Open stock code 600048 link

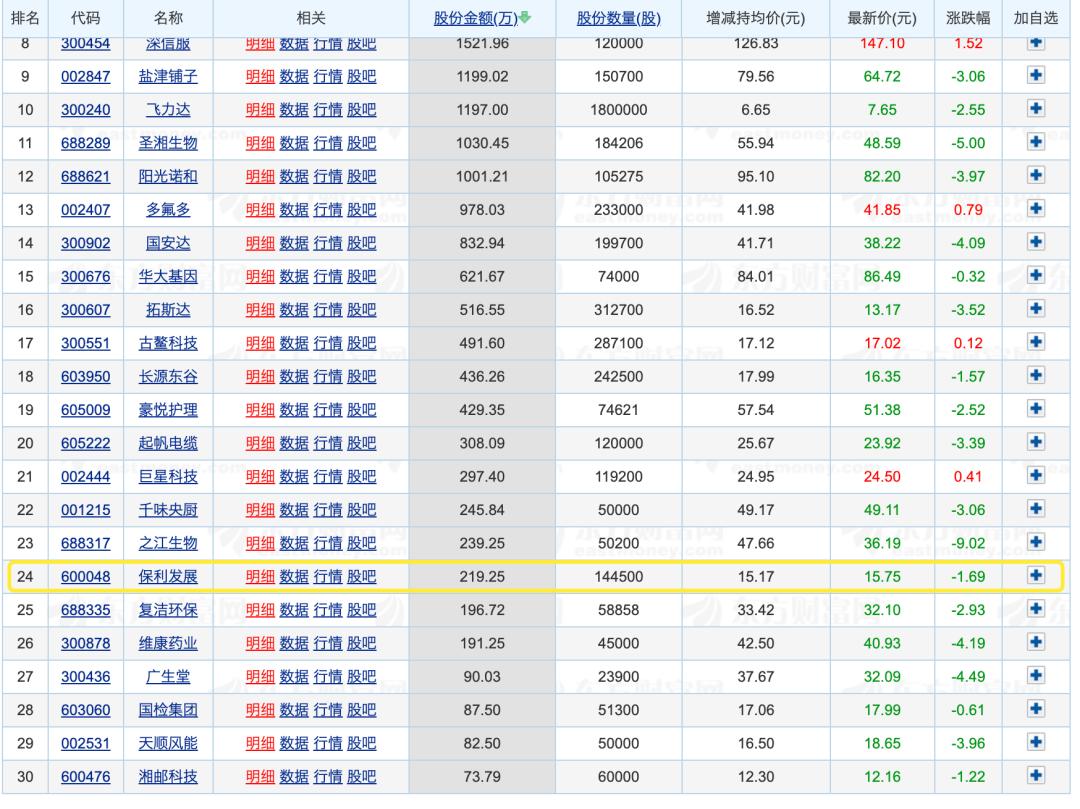85,577
